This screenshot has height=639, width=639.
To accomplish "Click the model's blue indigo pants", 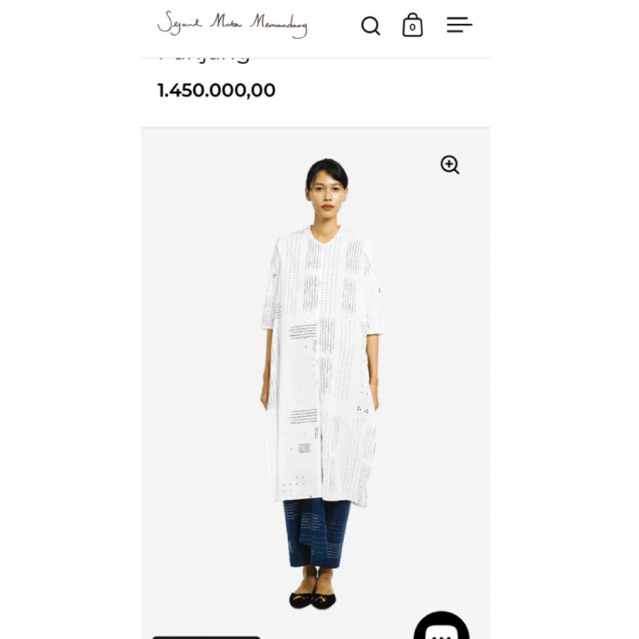I will point(316,533).
